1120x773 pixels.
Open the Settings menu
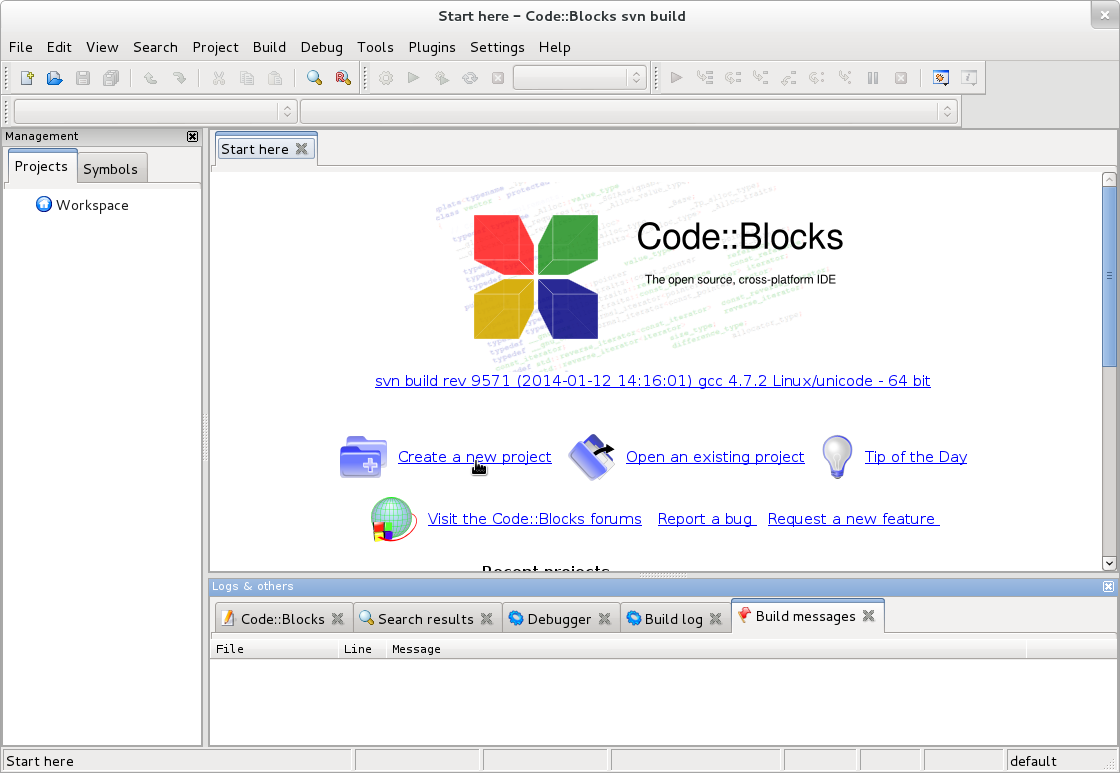click(x=497, y=47)
